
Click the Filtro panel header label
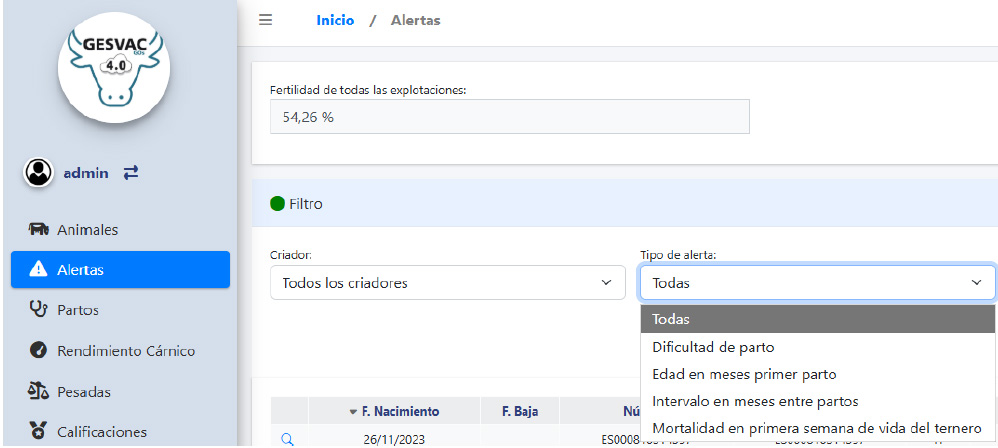[x=306, y=204]
